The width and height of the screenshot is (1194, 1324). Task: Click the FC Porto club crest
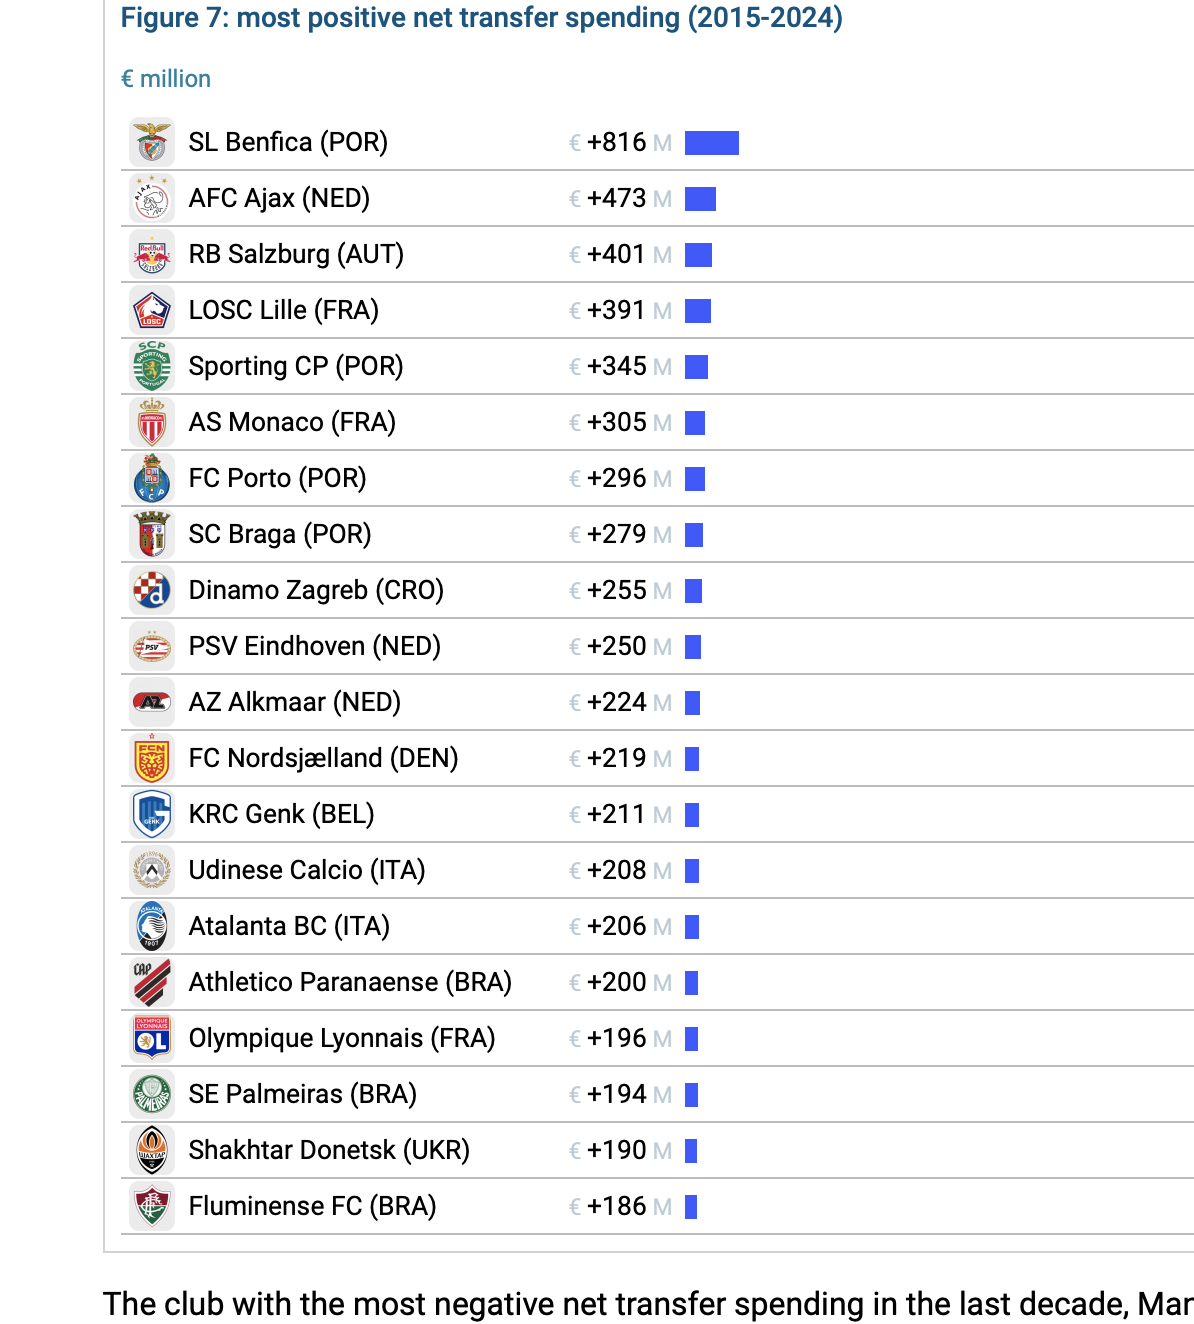tap(152, 478)
